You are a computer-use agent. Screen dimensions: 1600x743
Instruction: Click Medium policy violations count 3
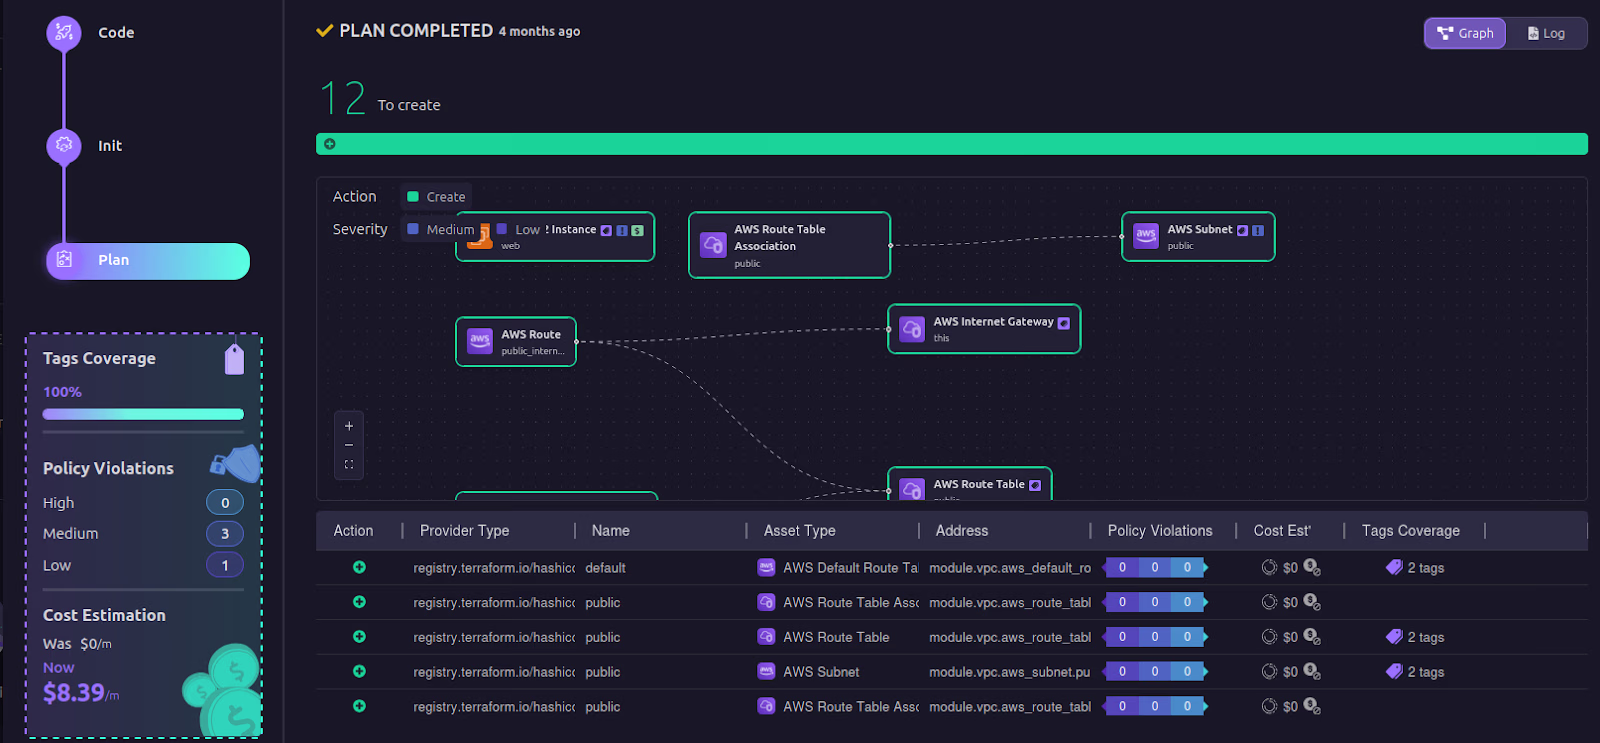coord(225,534)
